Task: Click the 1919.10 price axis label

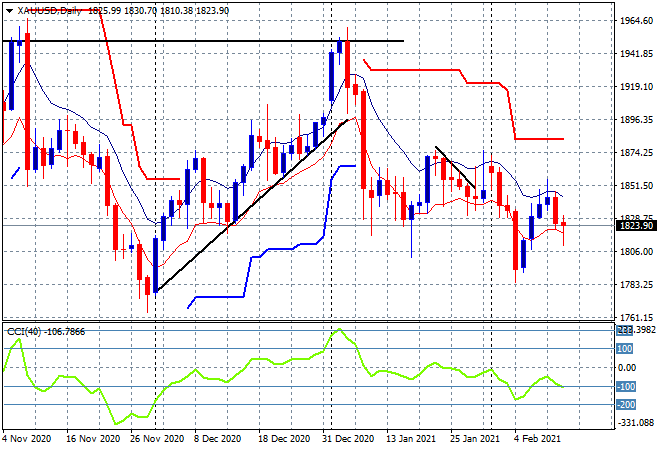Action: click(636, 87)
